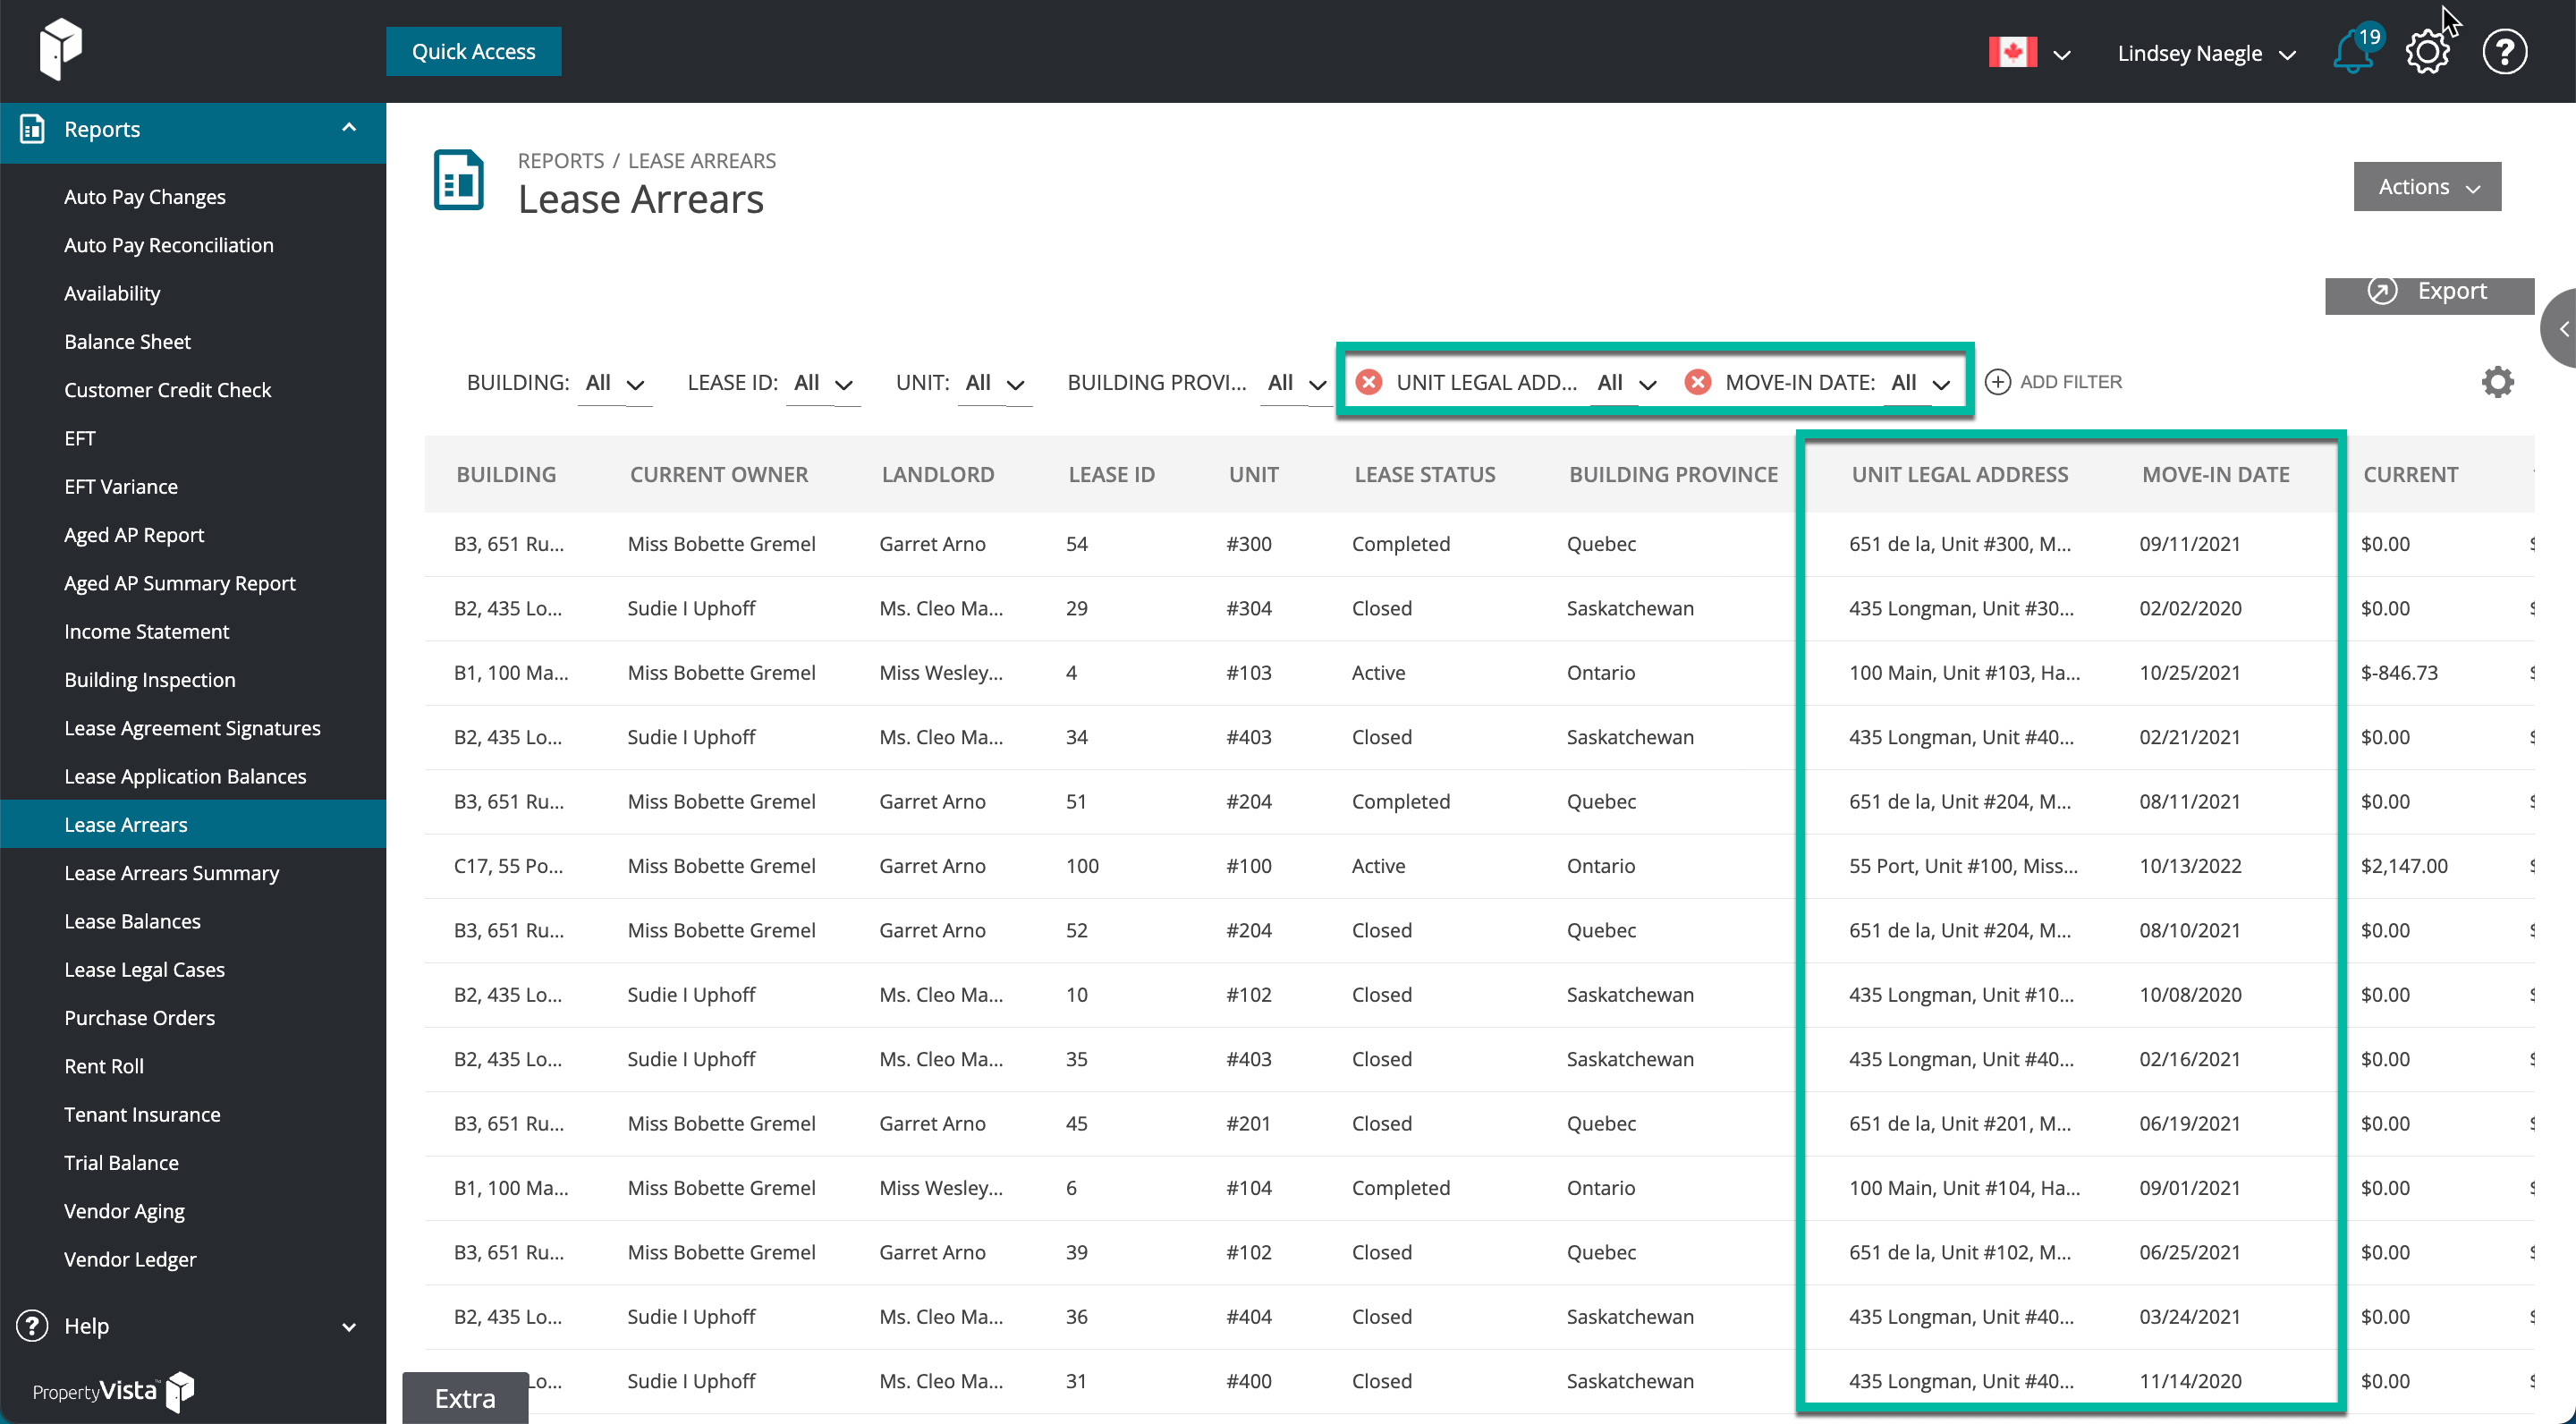Click the Help circle icon in sidebar

click(x=32, y=1326)
